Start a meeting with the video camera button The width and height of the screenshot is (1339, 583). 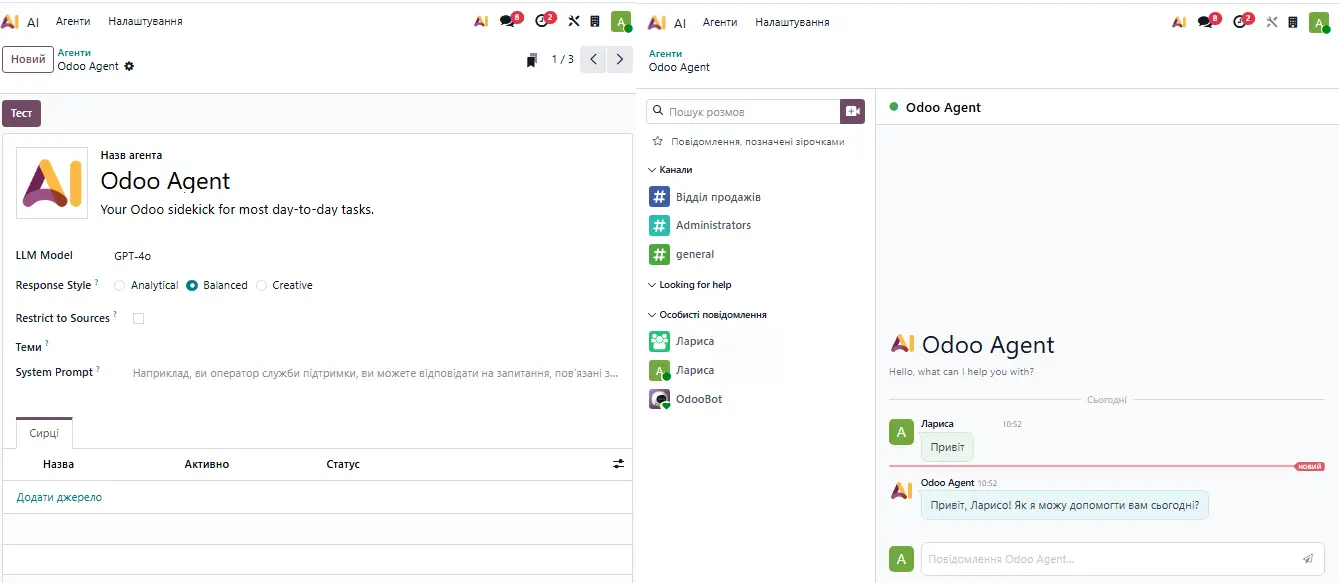pyautogui.click(x=852, y=112)
